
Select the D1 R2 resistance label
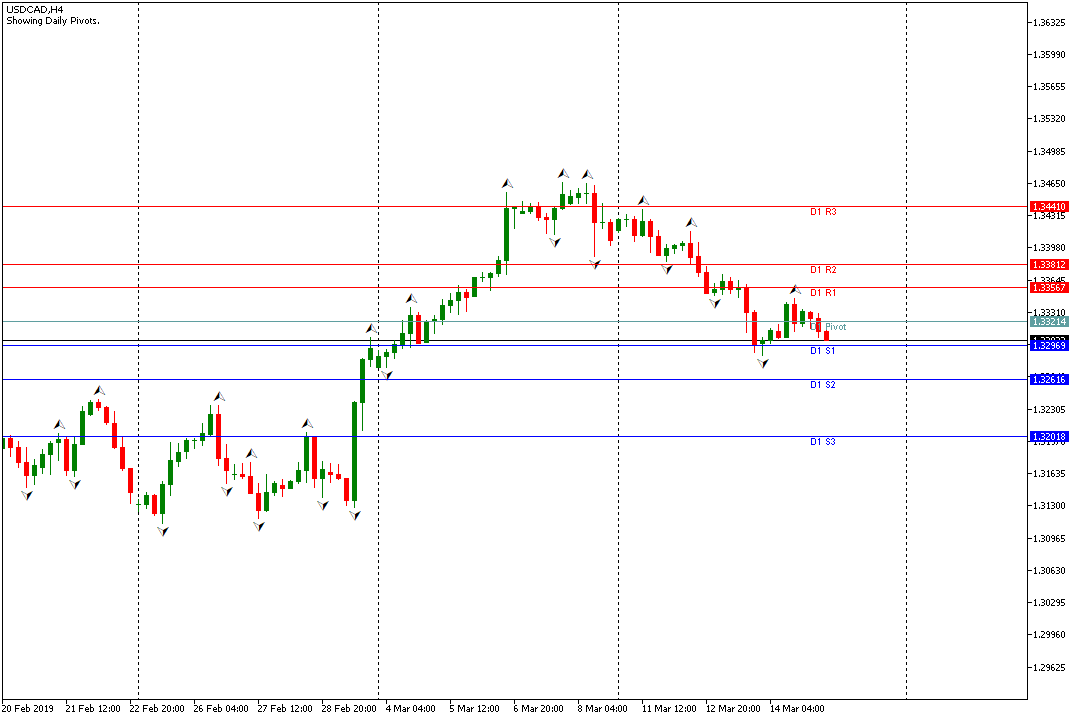click(823, 270)
